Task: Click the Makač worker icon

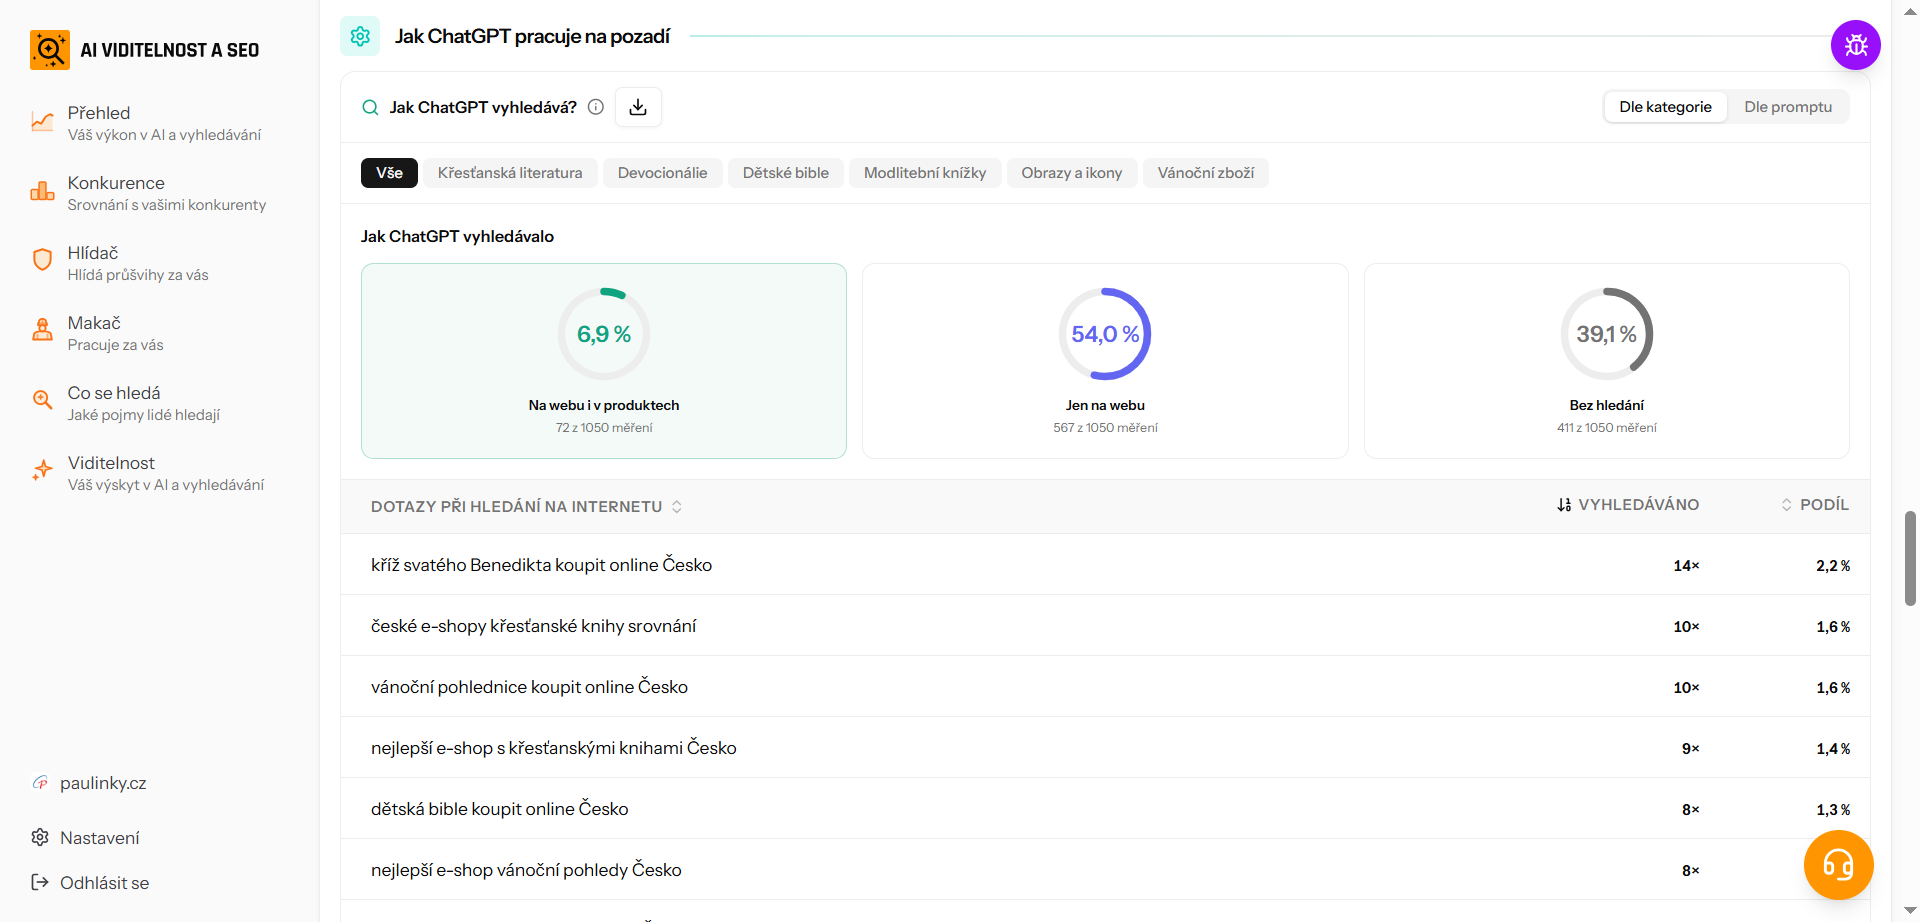Action: click(x=42, y=330)
